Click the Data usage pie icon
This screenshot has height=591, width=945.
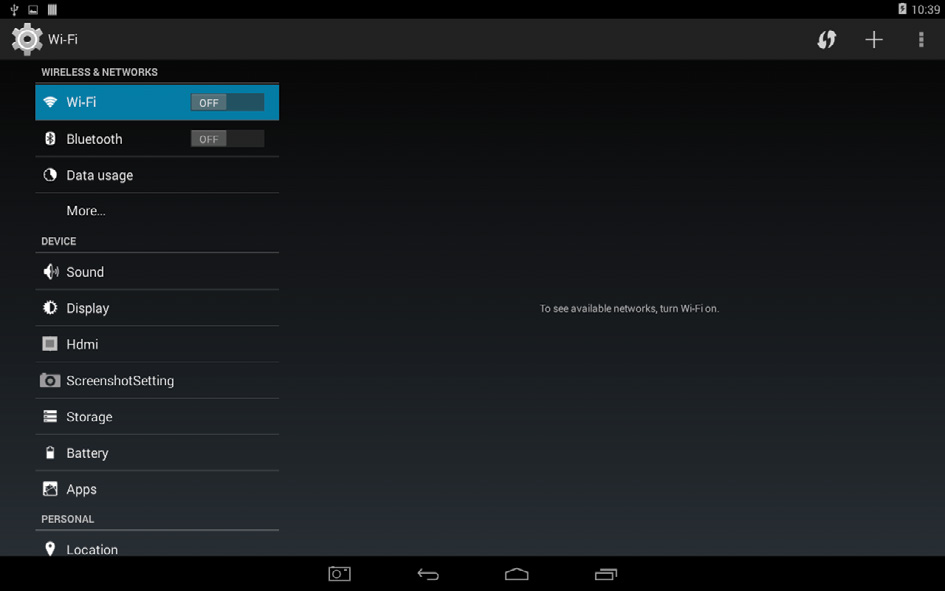pyautogui.click(x=50, y=175)
